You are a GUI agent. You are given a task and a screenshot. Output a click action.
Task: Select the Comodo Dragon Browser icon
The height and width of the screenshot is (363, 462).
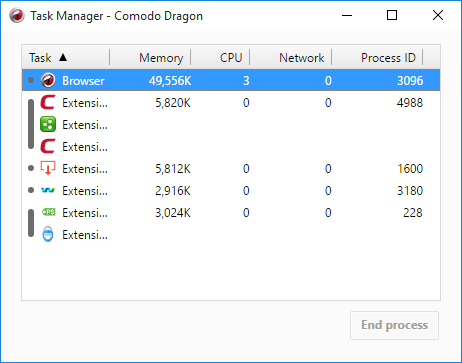(x=48, y=80)
